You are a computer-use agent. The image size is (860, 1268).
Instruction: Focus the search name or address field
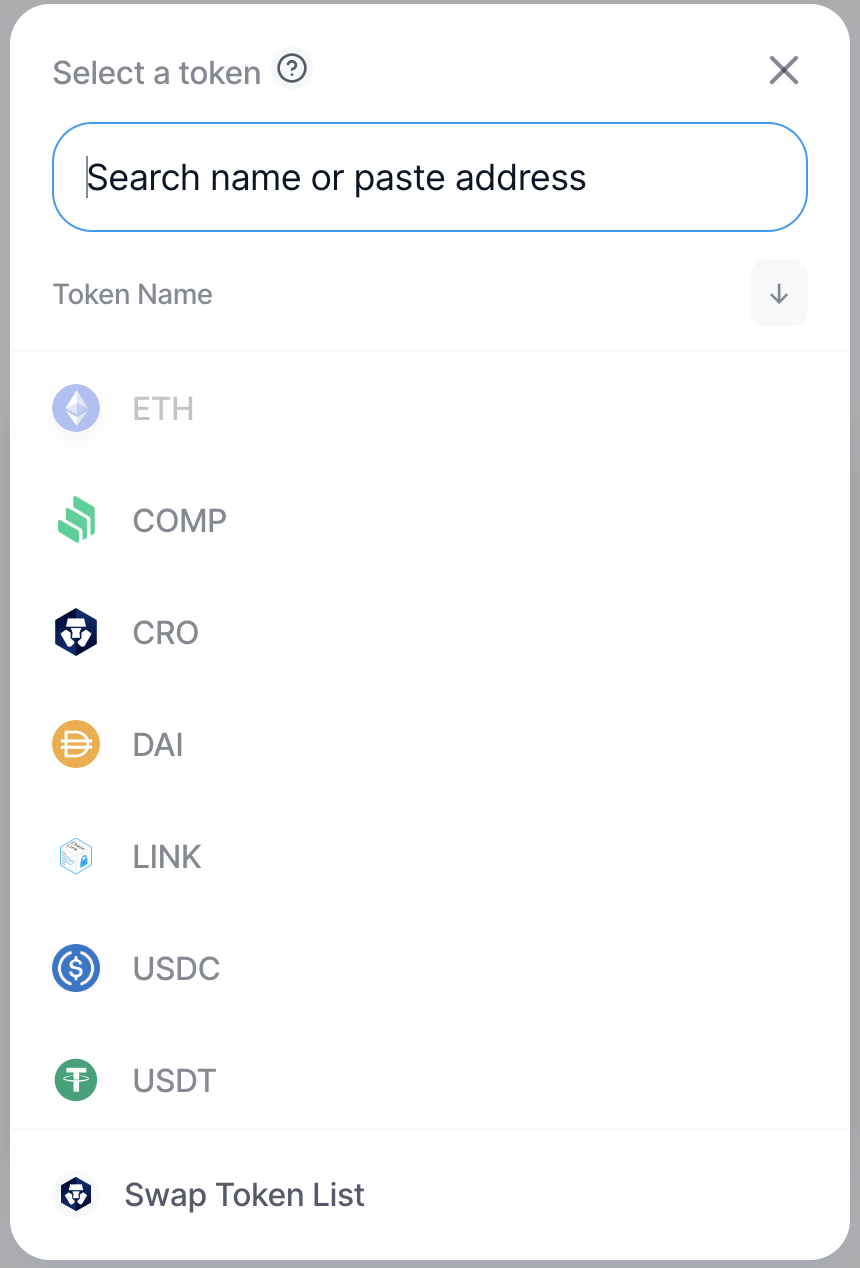(x=430, y=177)
